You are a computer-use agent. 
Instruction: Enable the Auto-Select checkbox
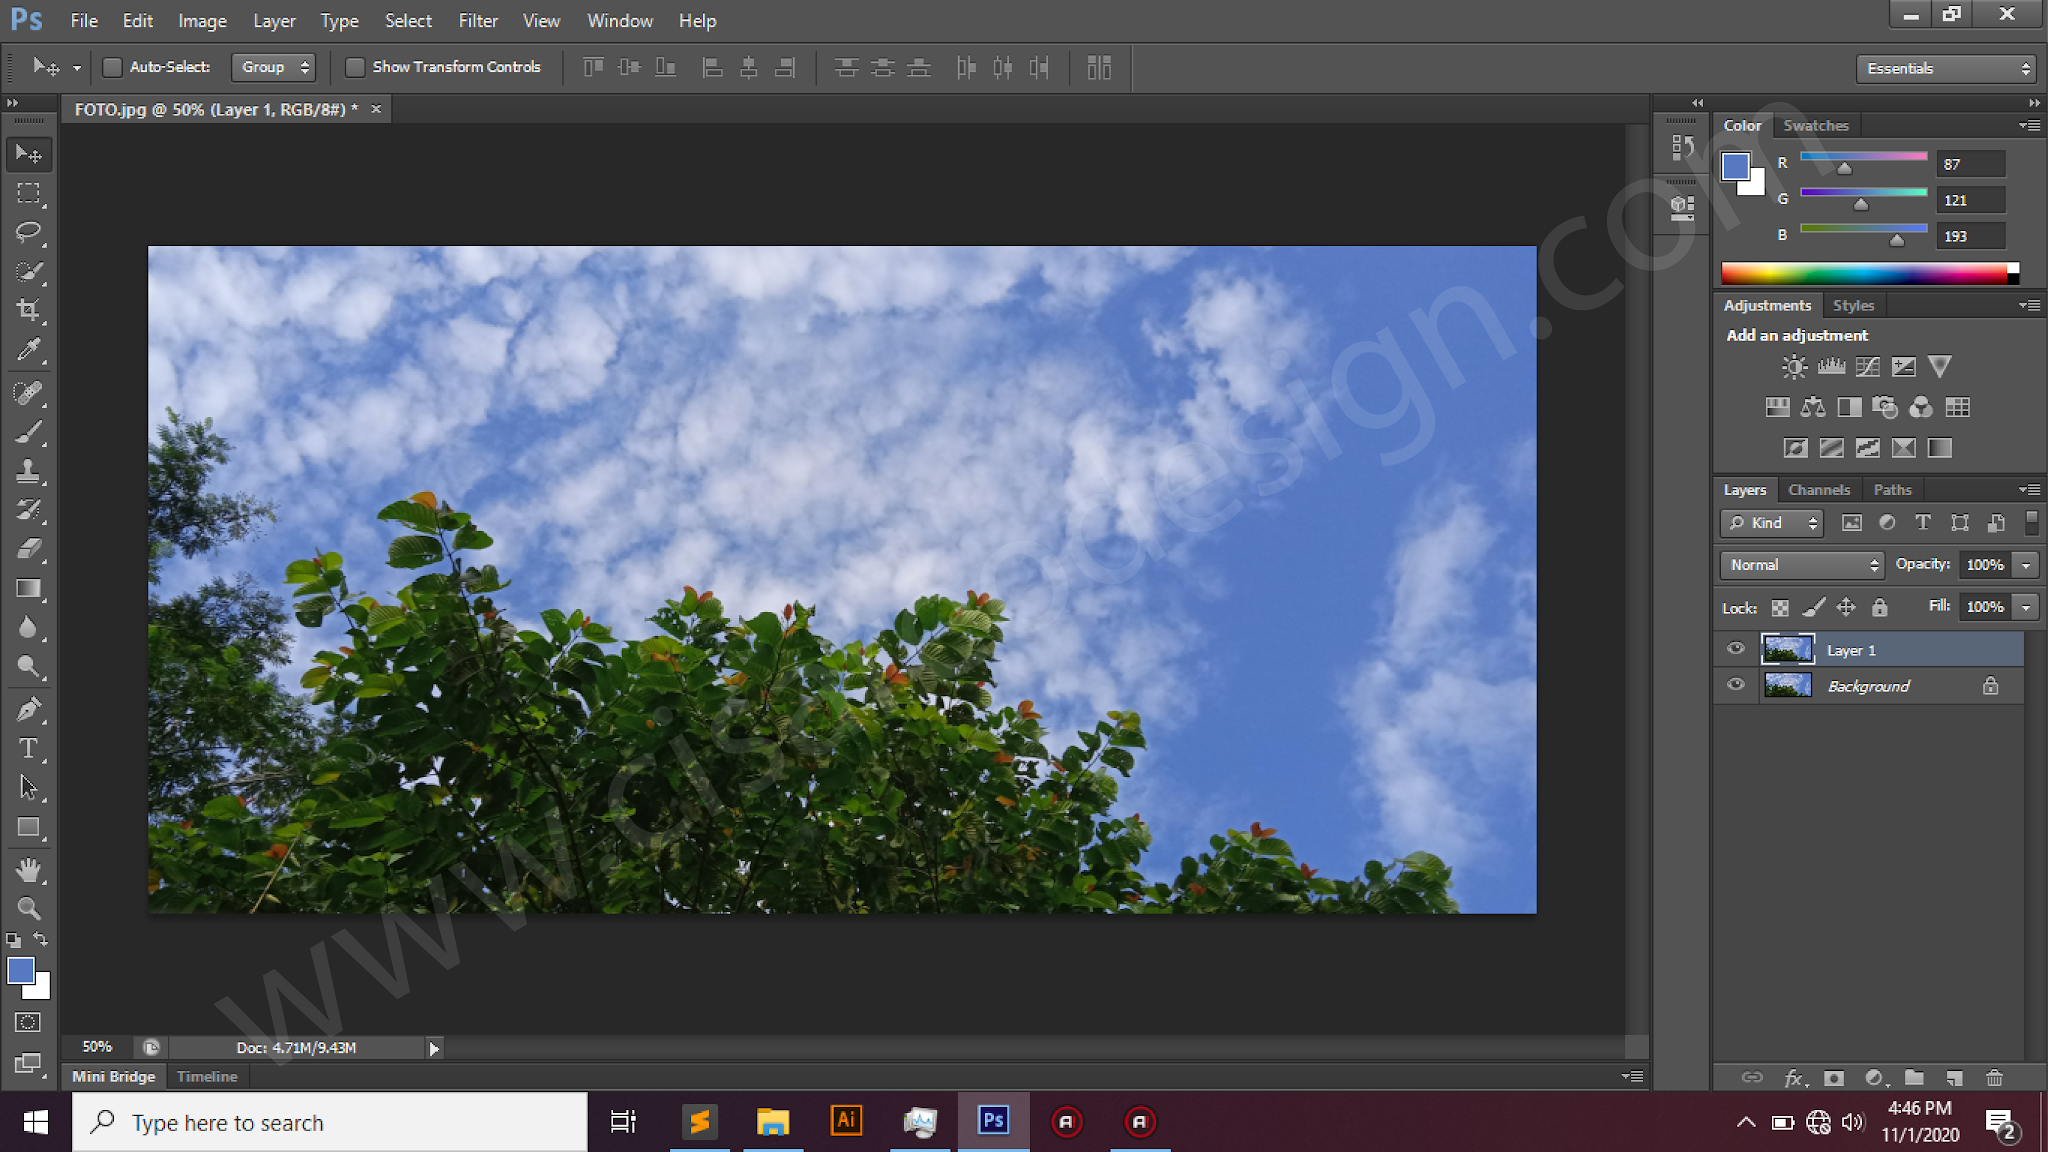112,67
